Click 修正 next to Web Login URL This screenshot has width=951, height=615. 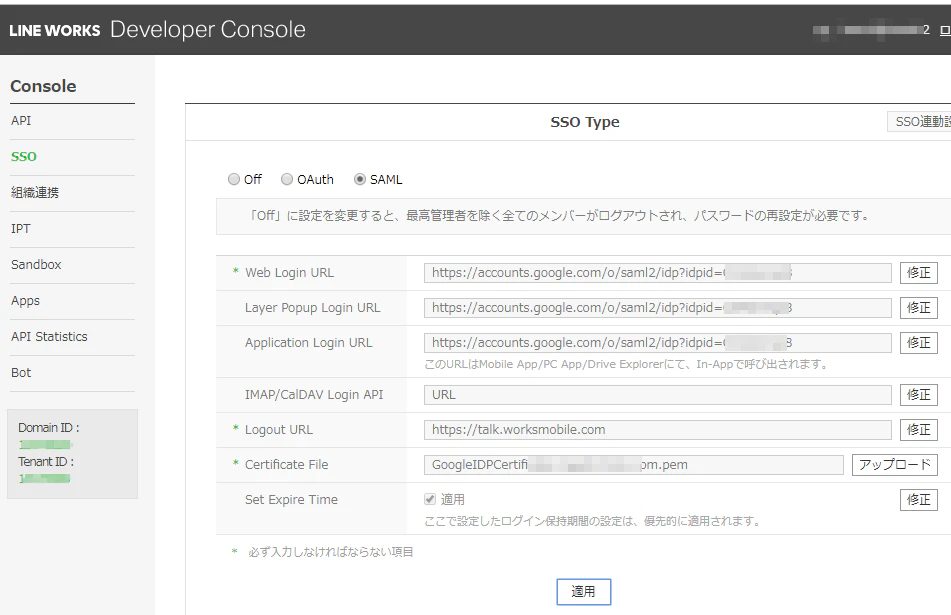tap(919, 273)
